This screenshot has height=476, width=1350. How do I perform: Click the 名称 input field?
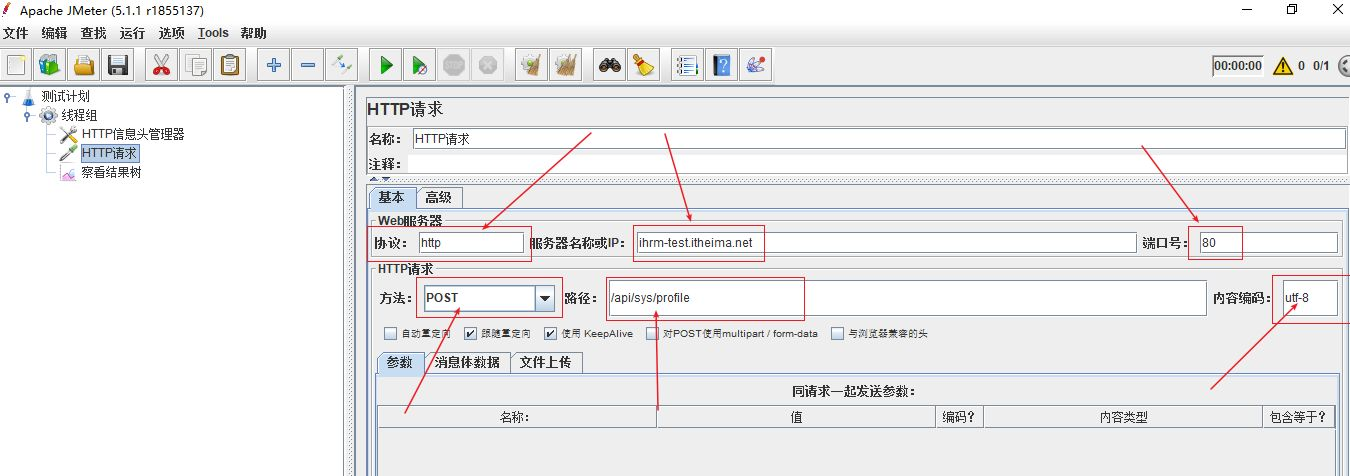pos(881,139)
